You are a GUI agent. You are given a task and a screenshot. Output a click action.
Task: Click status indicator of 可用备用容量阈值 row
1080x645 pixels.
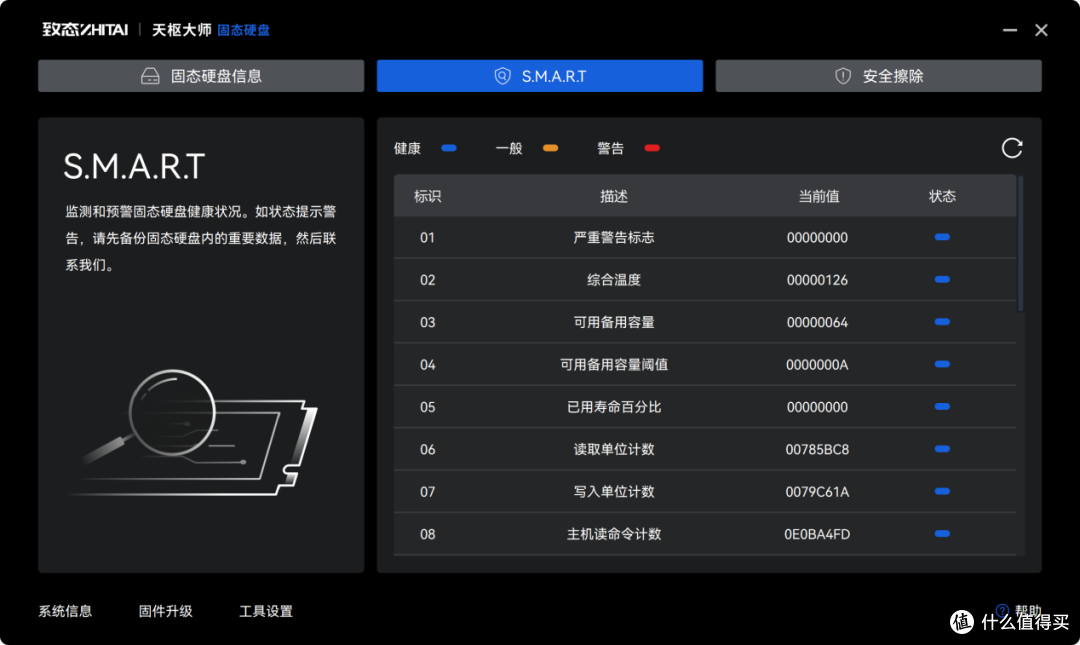[x=942, y=364]
